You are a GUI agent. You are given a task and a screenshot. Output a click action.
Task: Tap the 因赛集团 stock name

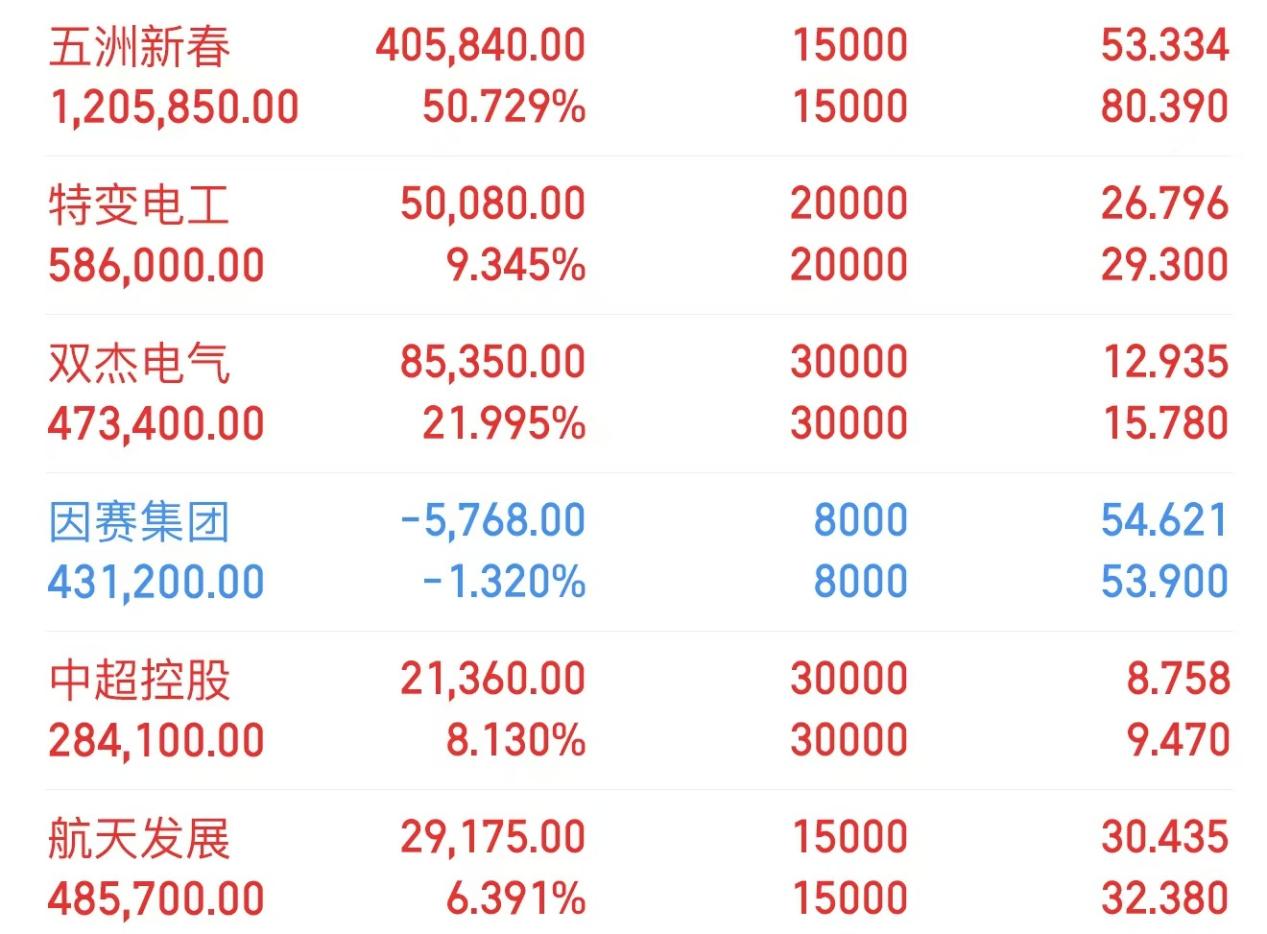point(139,522)
